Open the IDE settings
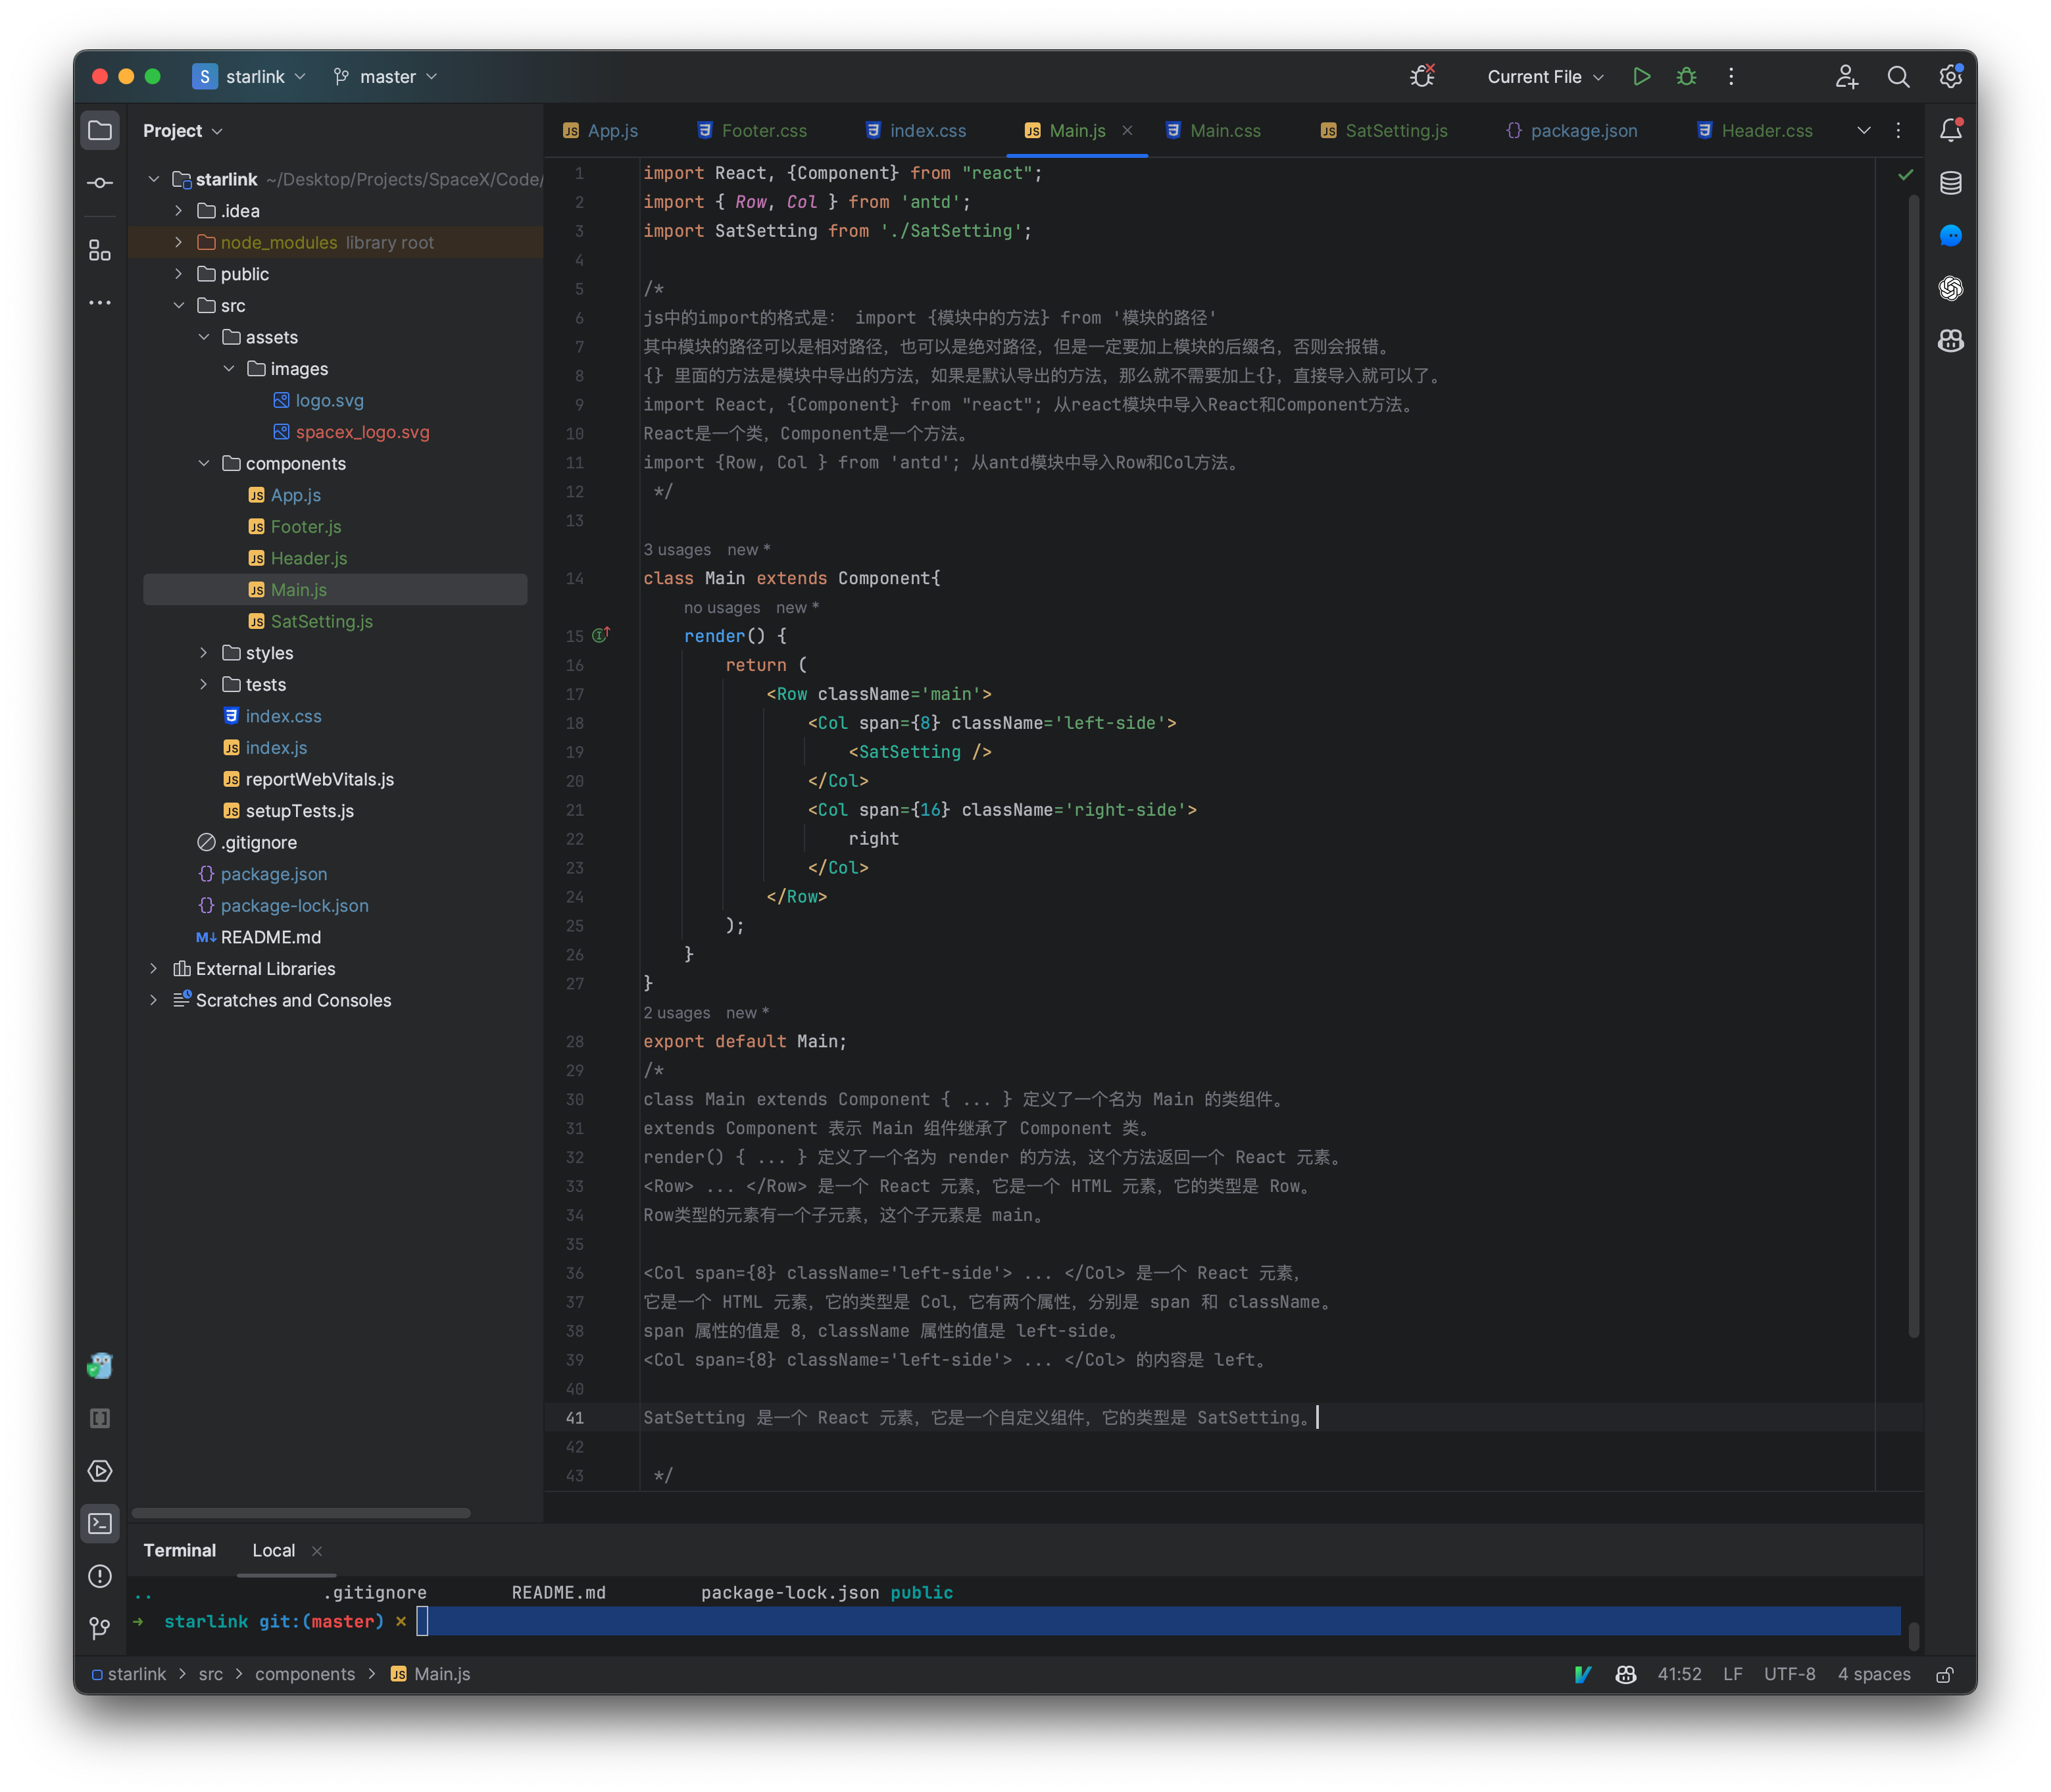 1949,77
